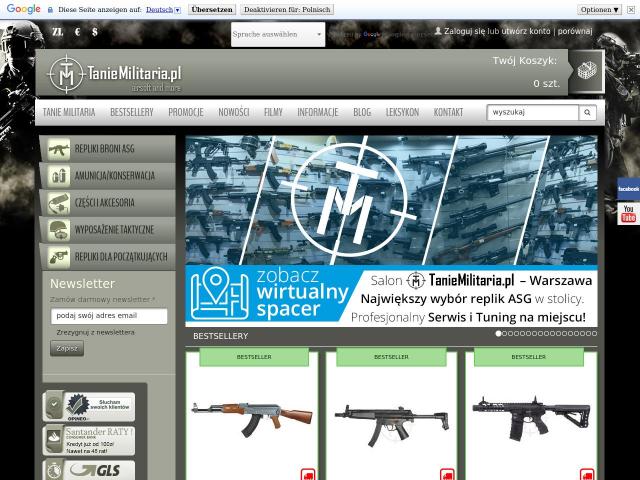Switch currency to euro
Screen dimensions: 640x480
[x=78, y=31]
